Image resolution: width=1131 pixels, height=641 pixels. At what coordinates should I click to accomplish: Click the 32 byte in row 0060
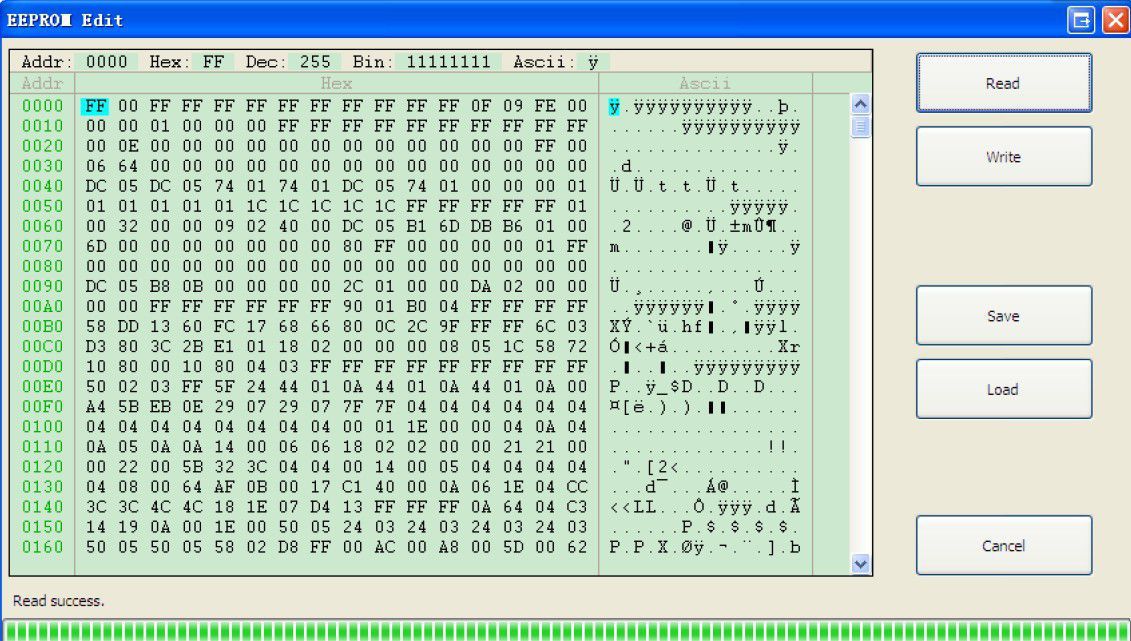[128, 226]
